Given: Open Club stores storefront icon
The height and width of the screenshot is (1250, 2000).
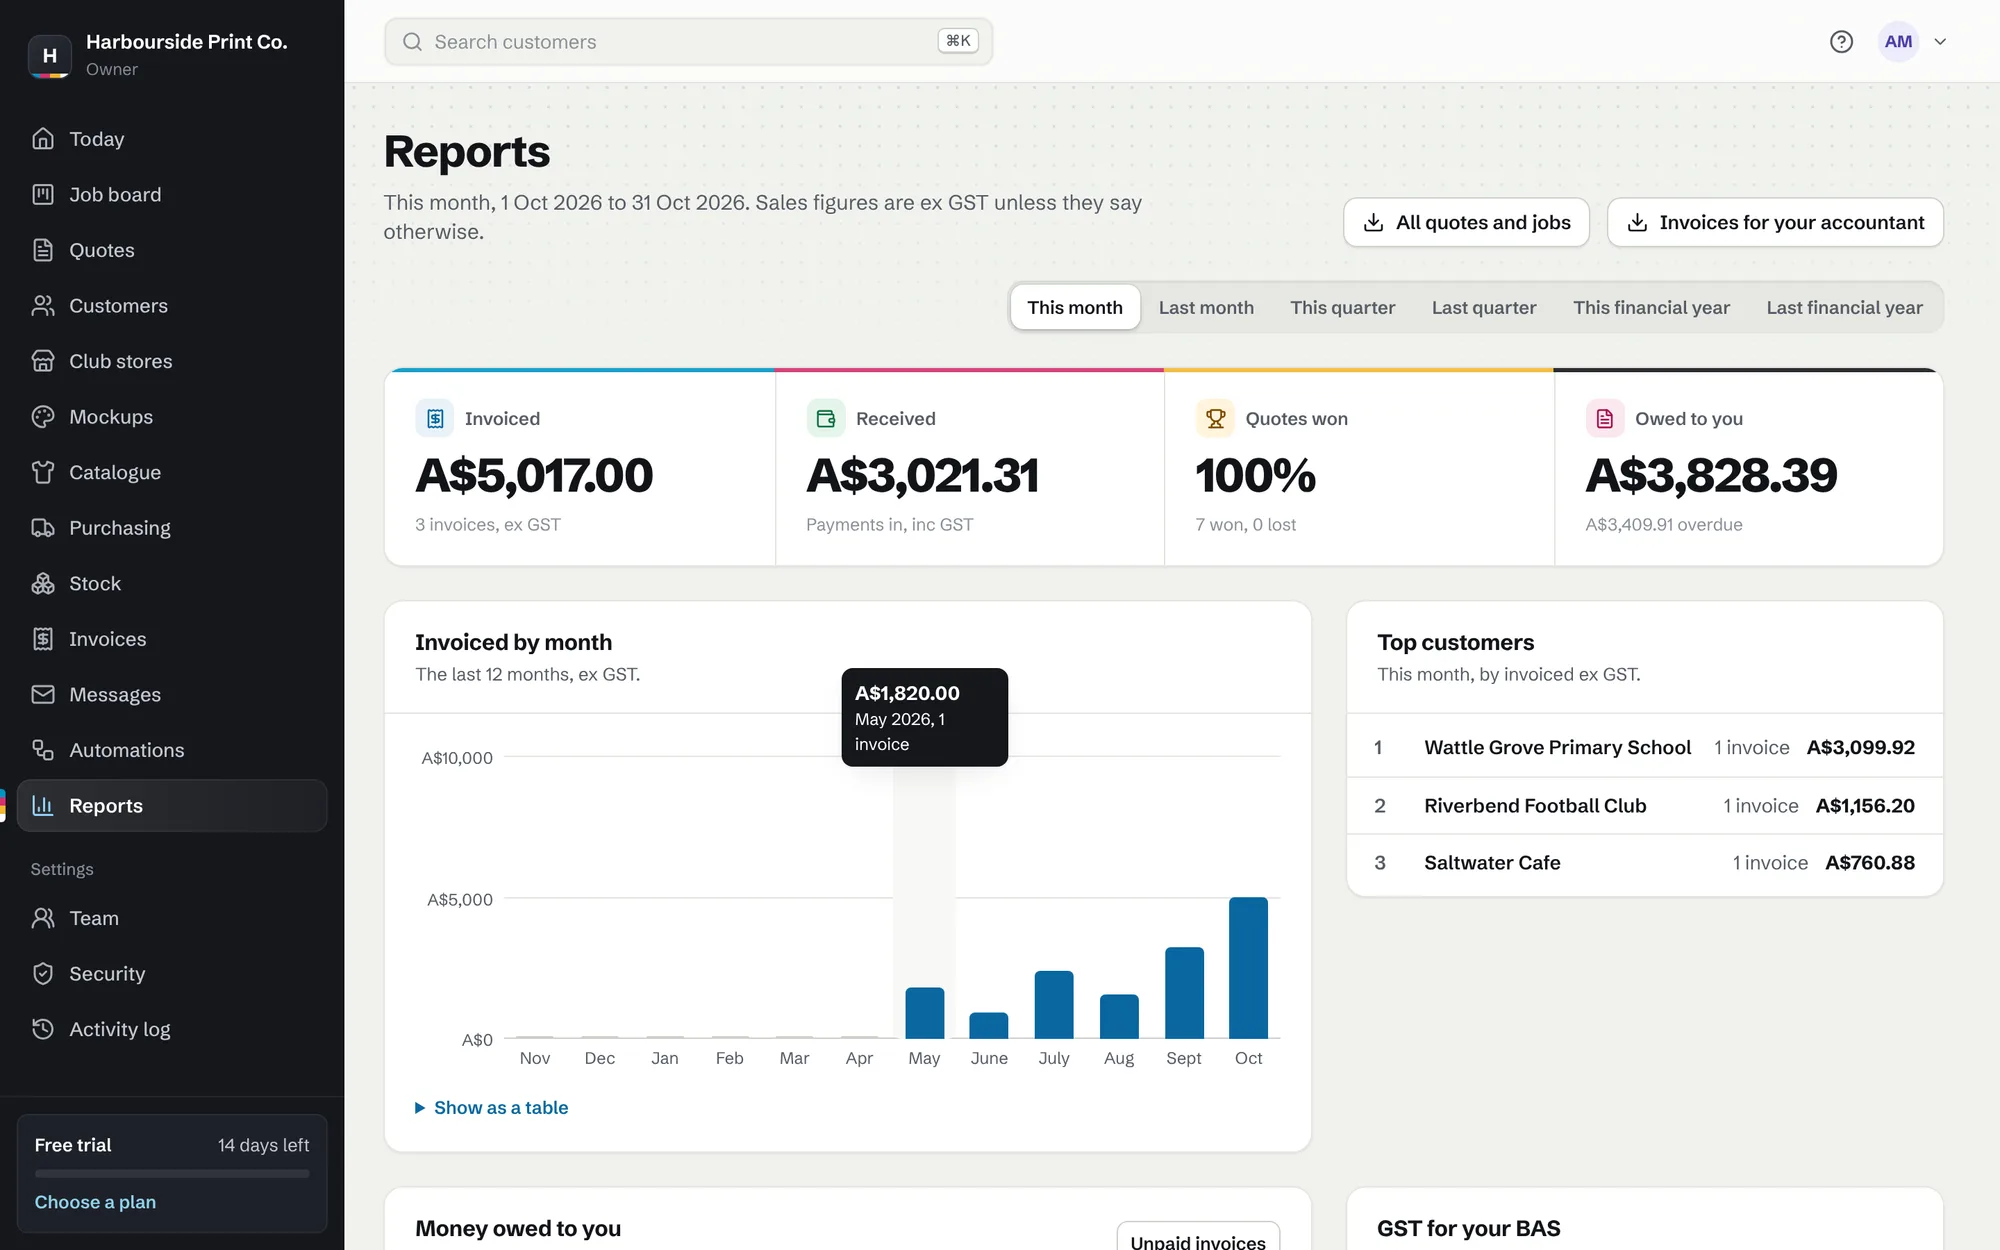Looking at the screenshot, I should (x=43, y=361).
